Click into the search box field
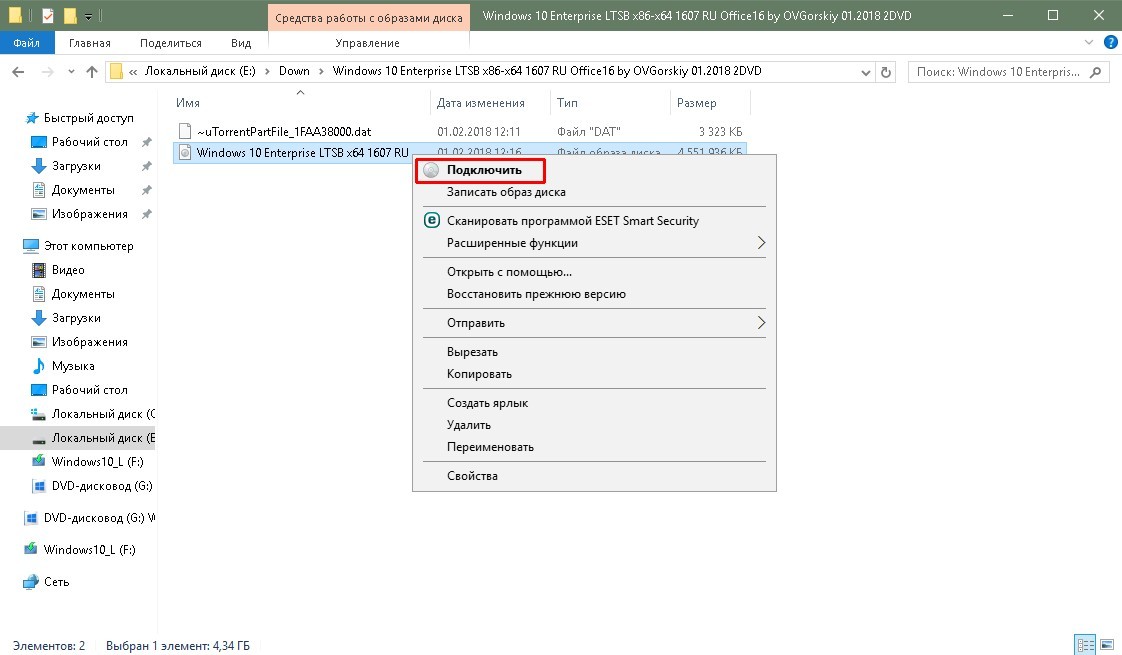1122x655 pixels. pyautogui.click(x=1008, y=72)
